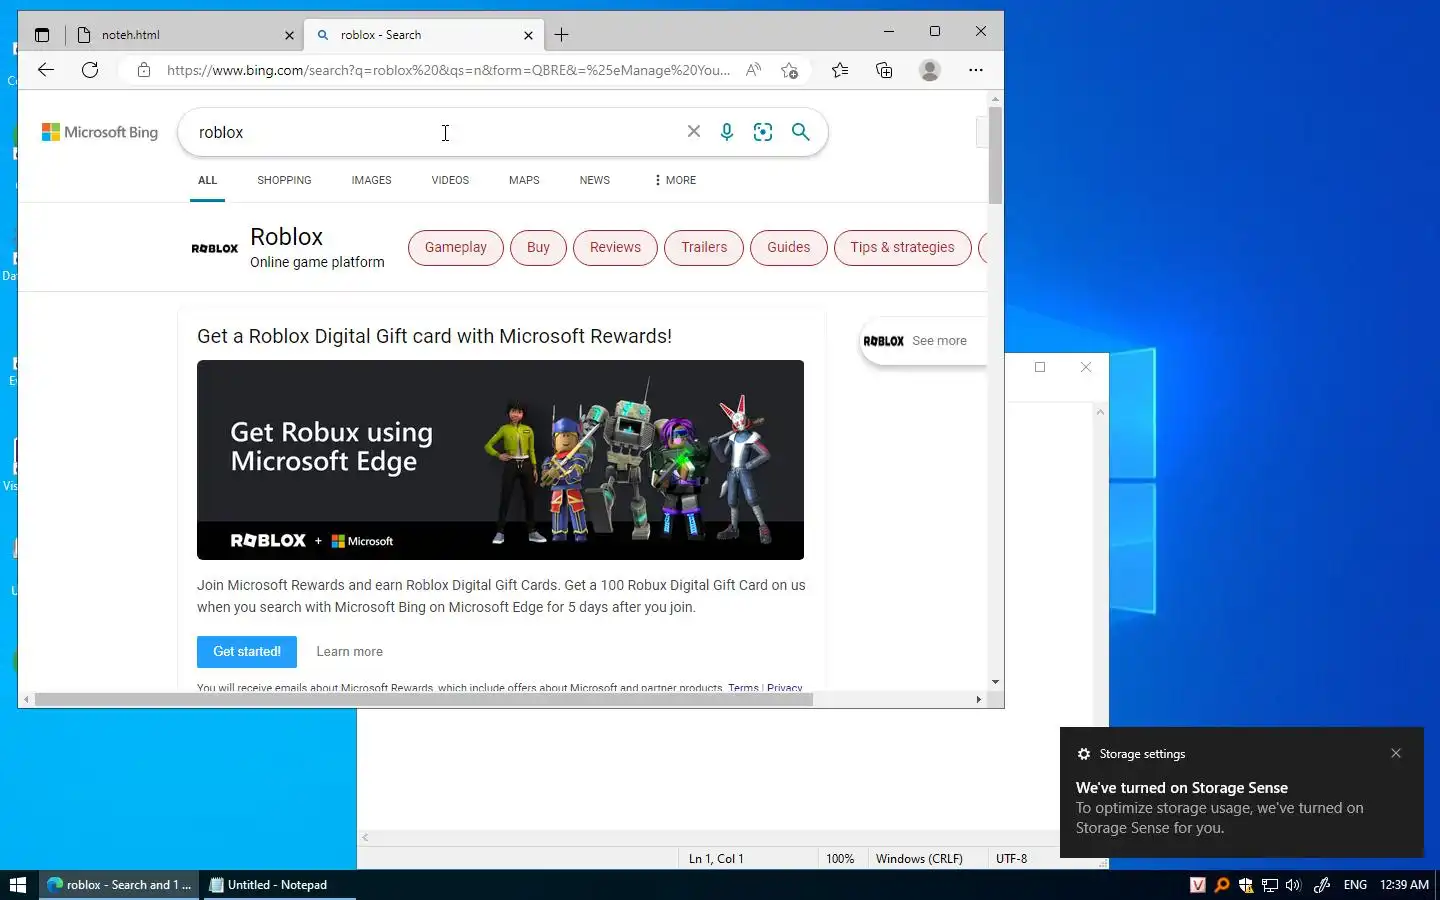The height and width of the screenshot is (900, 1440).
Task: Focus the Bing search input field
Action: tap(435, 132)
